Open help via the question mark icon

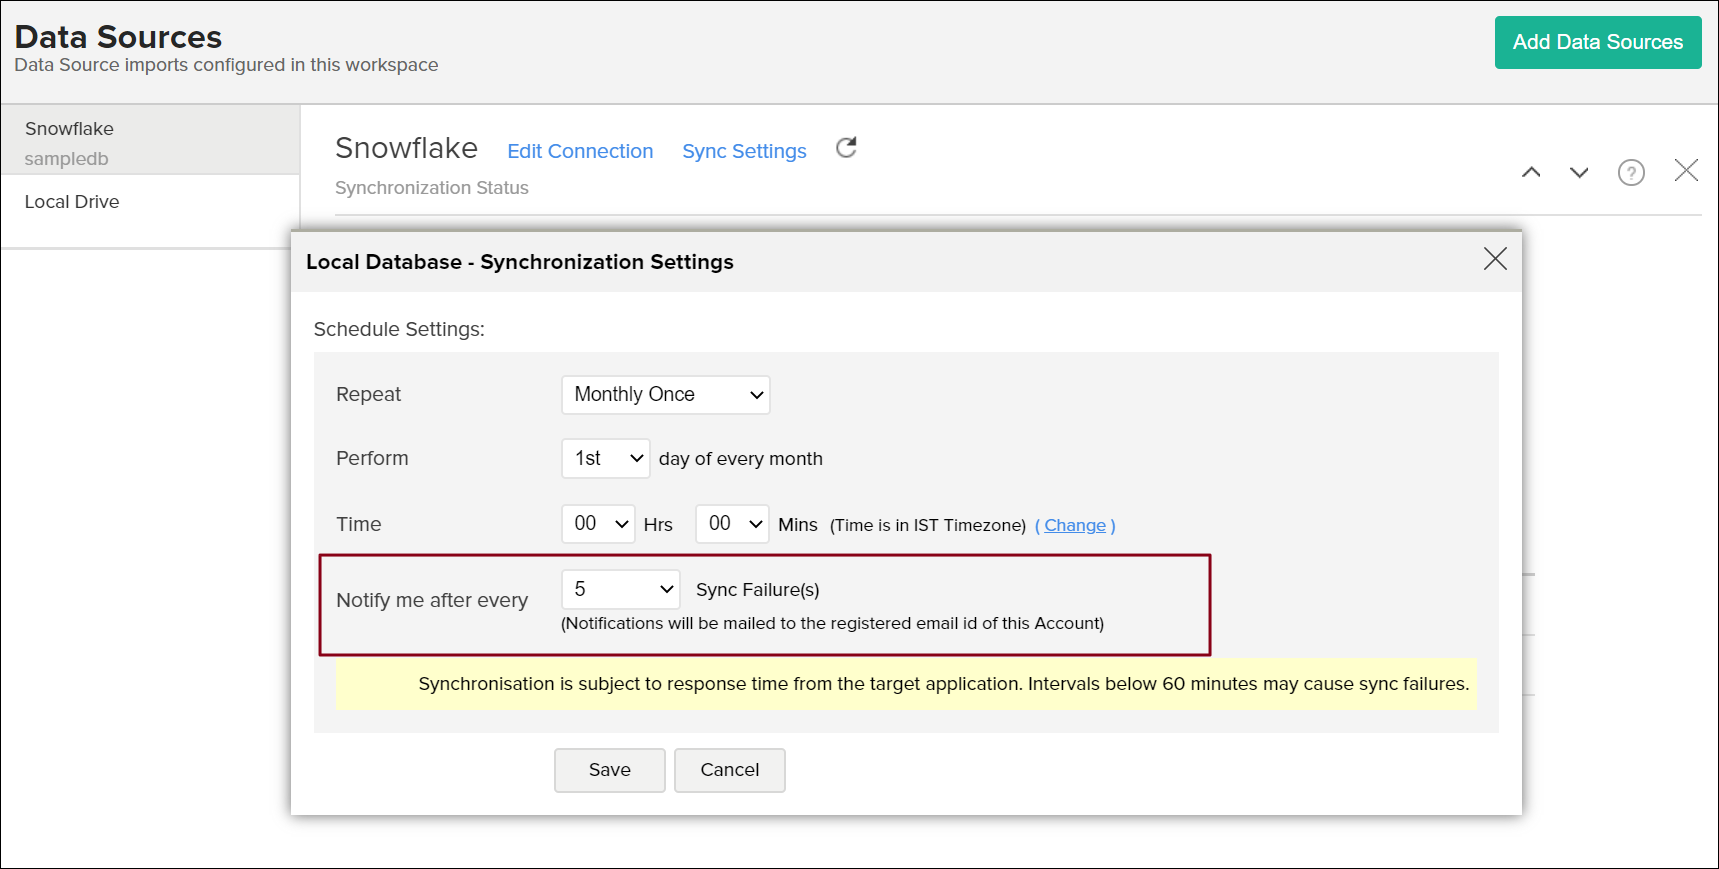click(x=1630, y=173)
